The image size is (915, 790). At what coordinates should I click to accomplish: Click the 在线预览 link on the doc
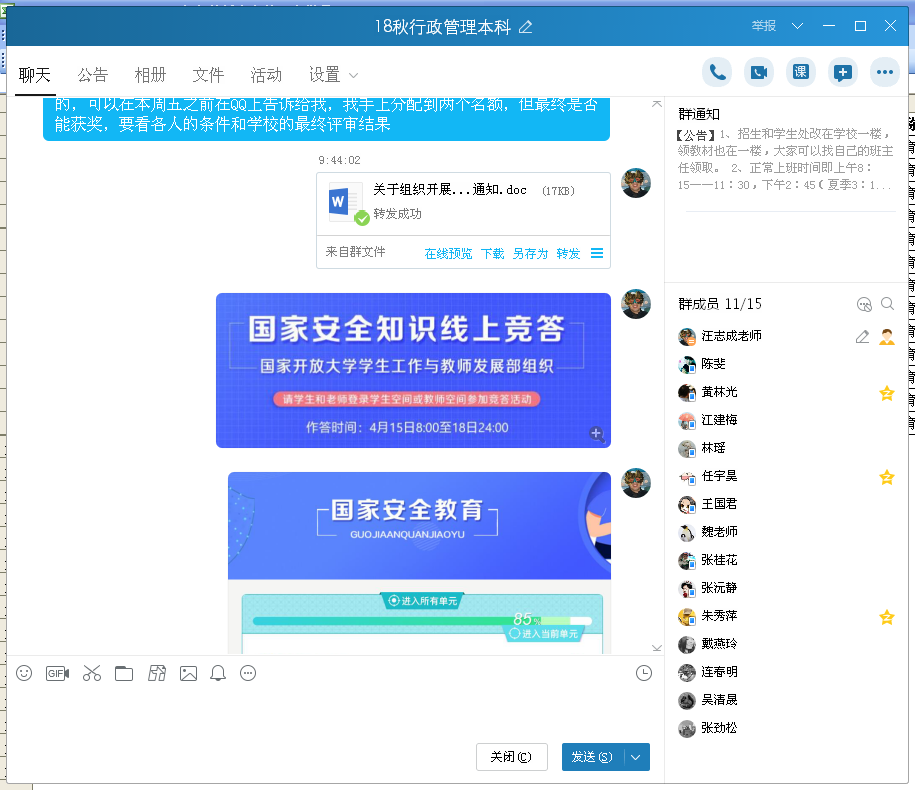pyautogui.click(x=448, y=254)
